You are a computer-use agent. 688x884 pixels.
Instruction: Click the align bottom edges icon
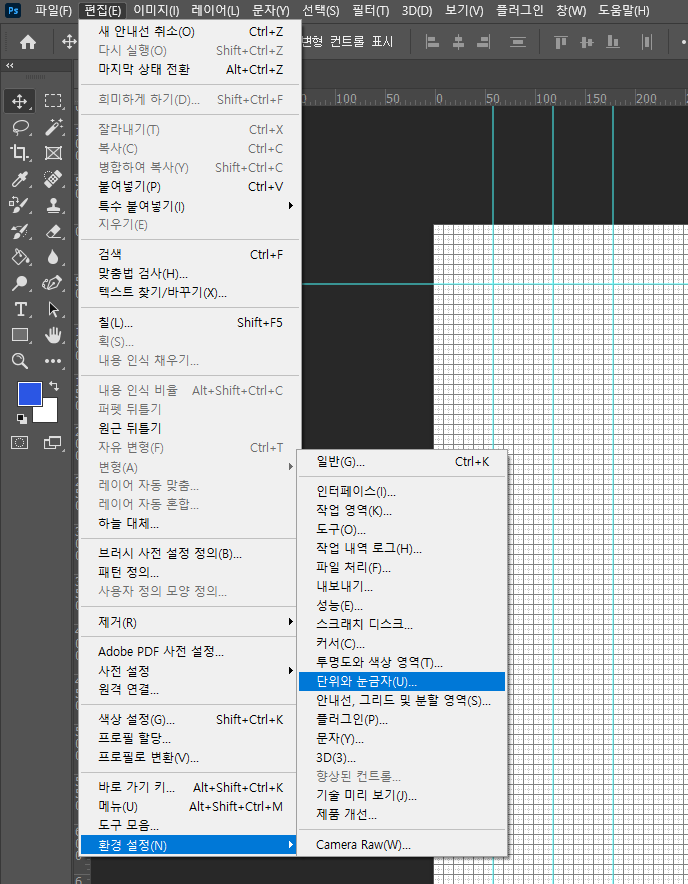pyautogui.click(x=612, y=42)
